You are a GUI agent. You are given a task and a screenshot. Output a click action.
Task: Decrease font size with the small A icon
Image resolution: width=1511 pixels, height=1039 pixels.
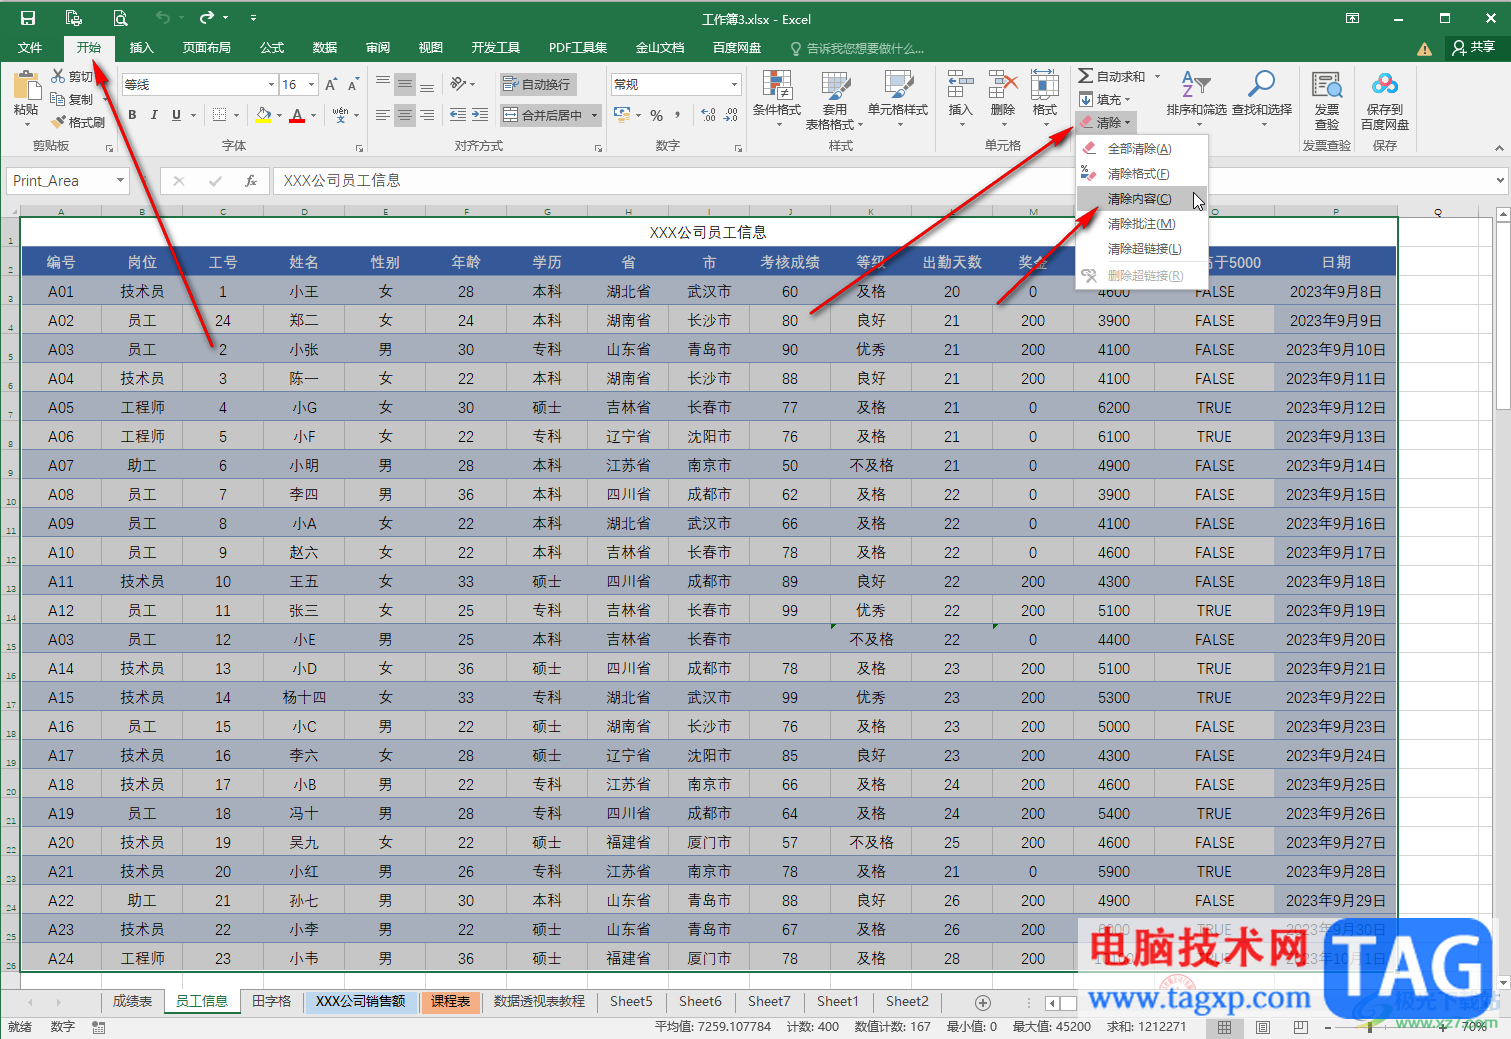[353, 84]
